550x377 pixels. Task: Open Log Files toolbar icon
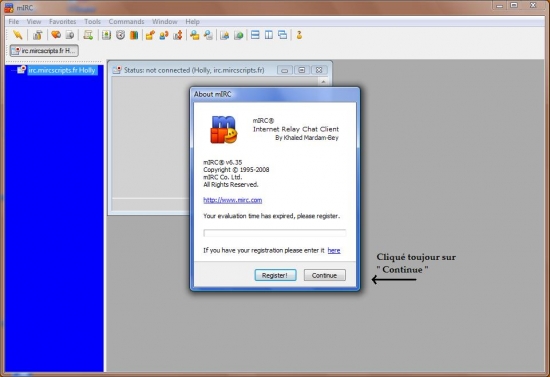click(208, 35)
